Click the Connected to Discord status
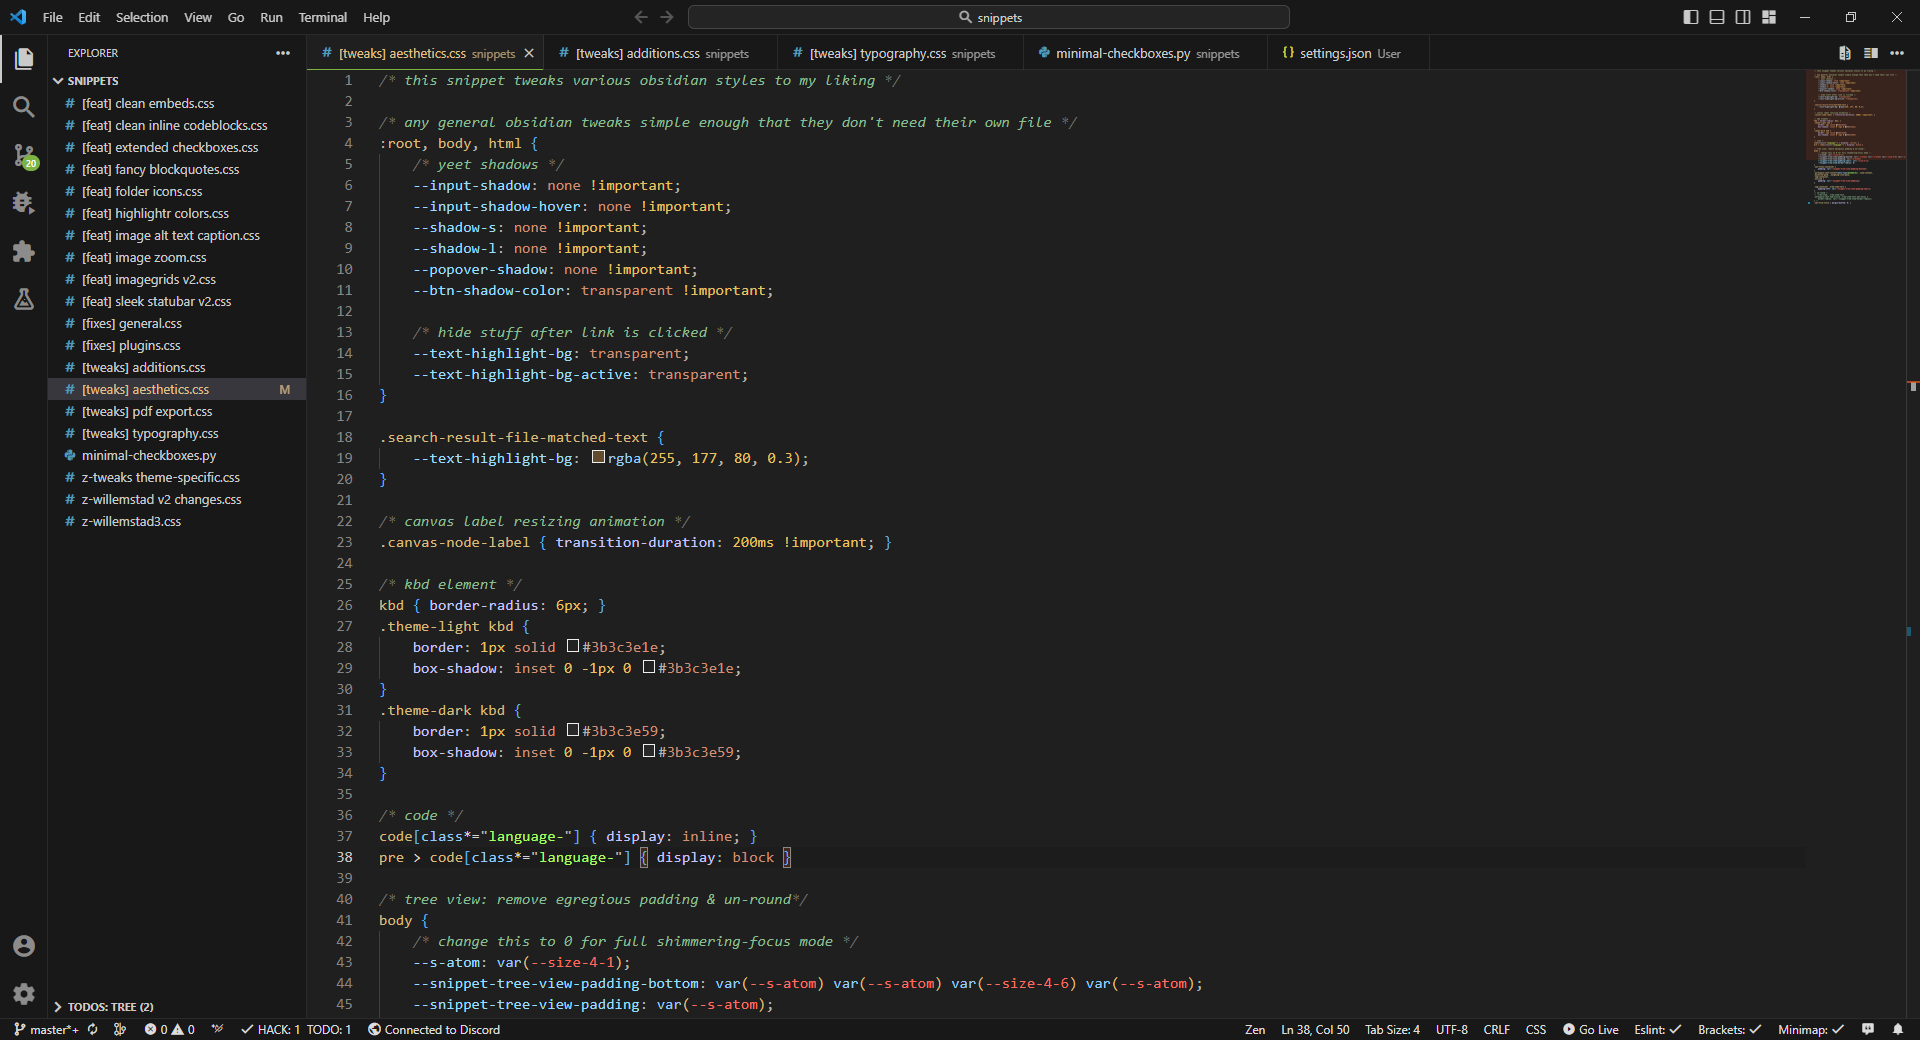Screen dimensions: 1920x1040 click(x=434, y=1029)
